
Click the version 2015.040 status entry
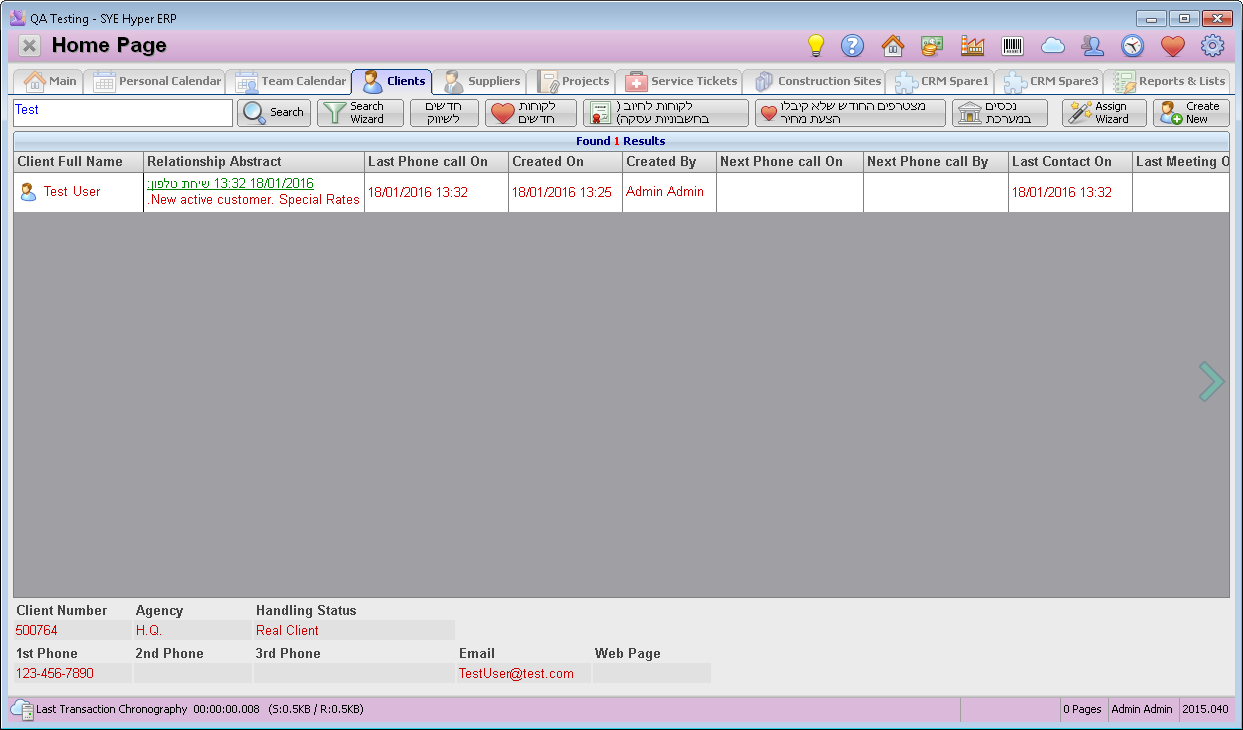(1204, 709)
